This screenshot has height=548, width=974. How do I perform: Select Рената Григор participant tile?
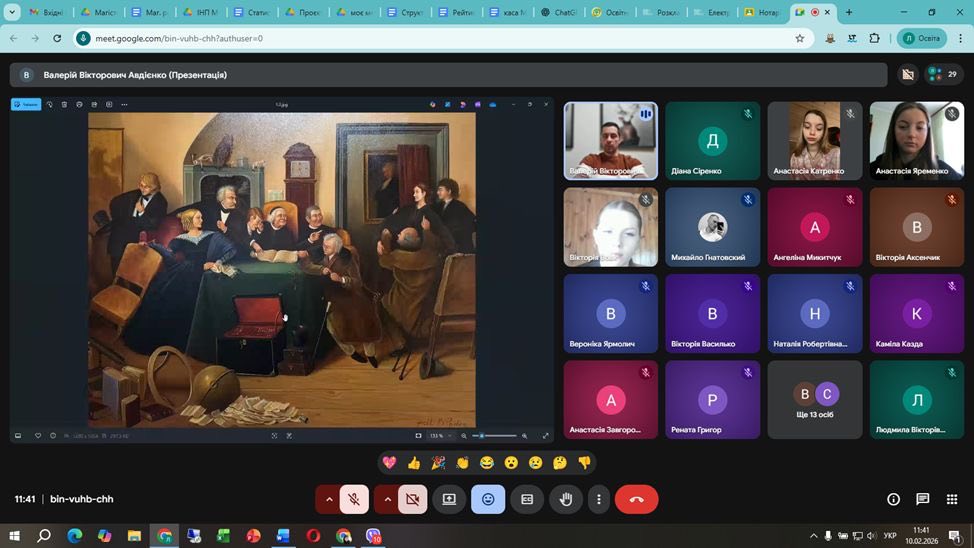712,400
